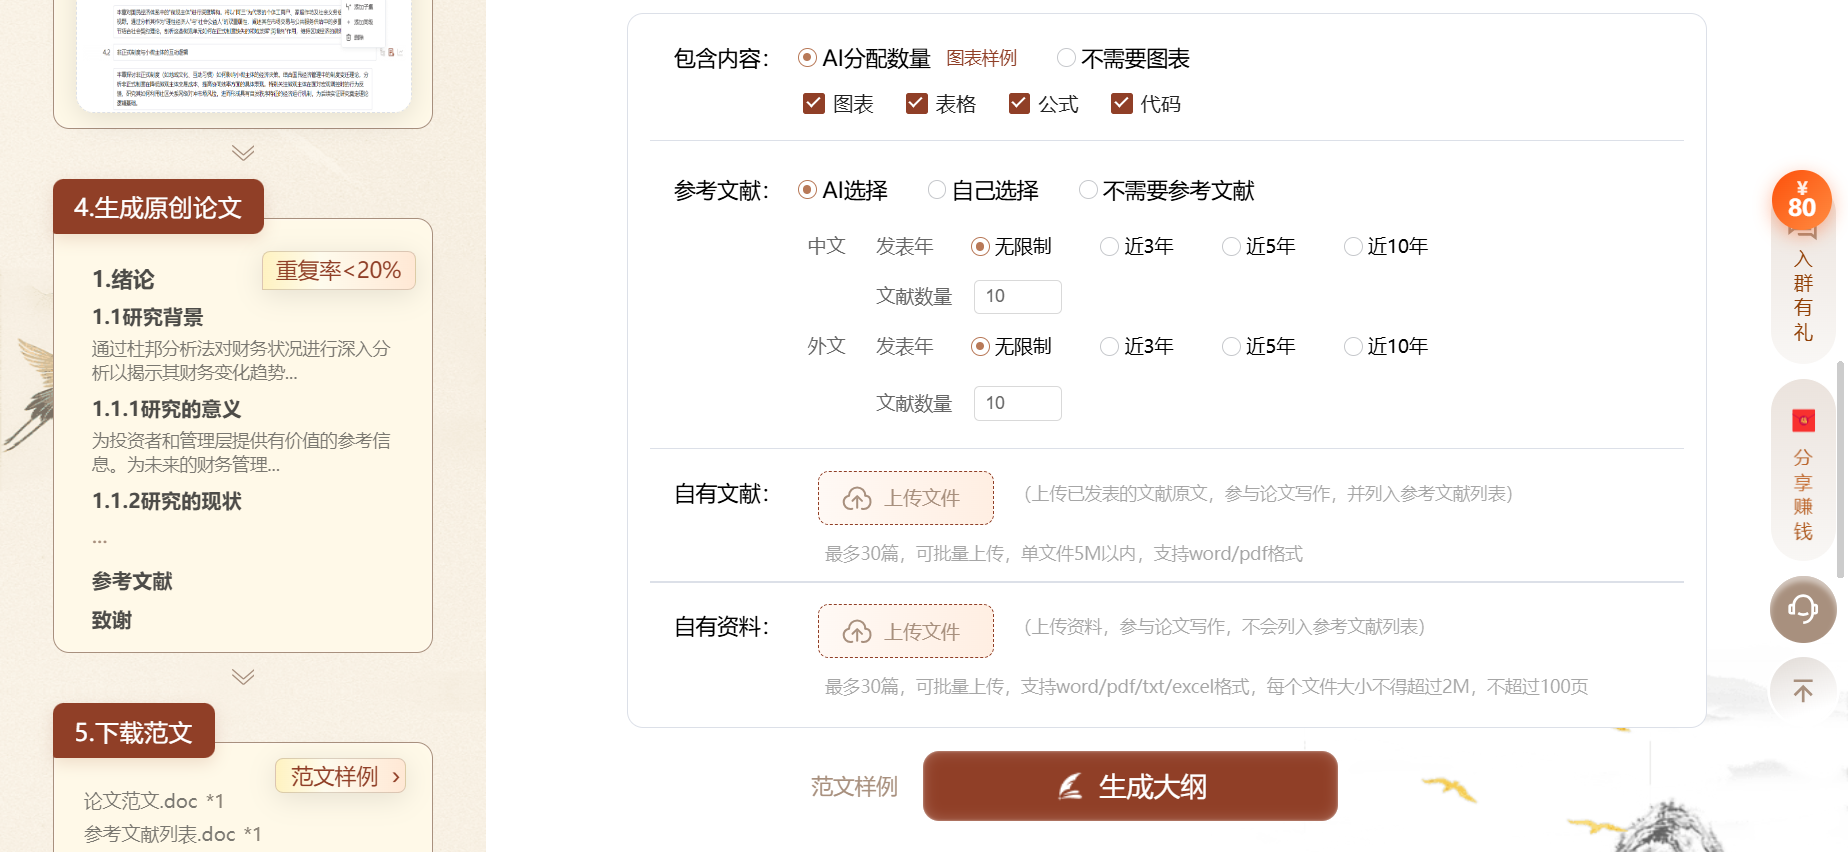This screenshot has width=1848, height=852.
Task: Select AI分配数量 radio option
Action: tap(807, 58)
